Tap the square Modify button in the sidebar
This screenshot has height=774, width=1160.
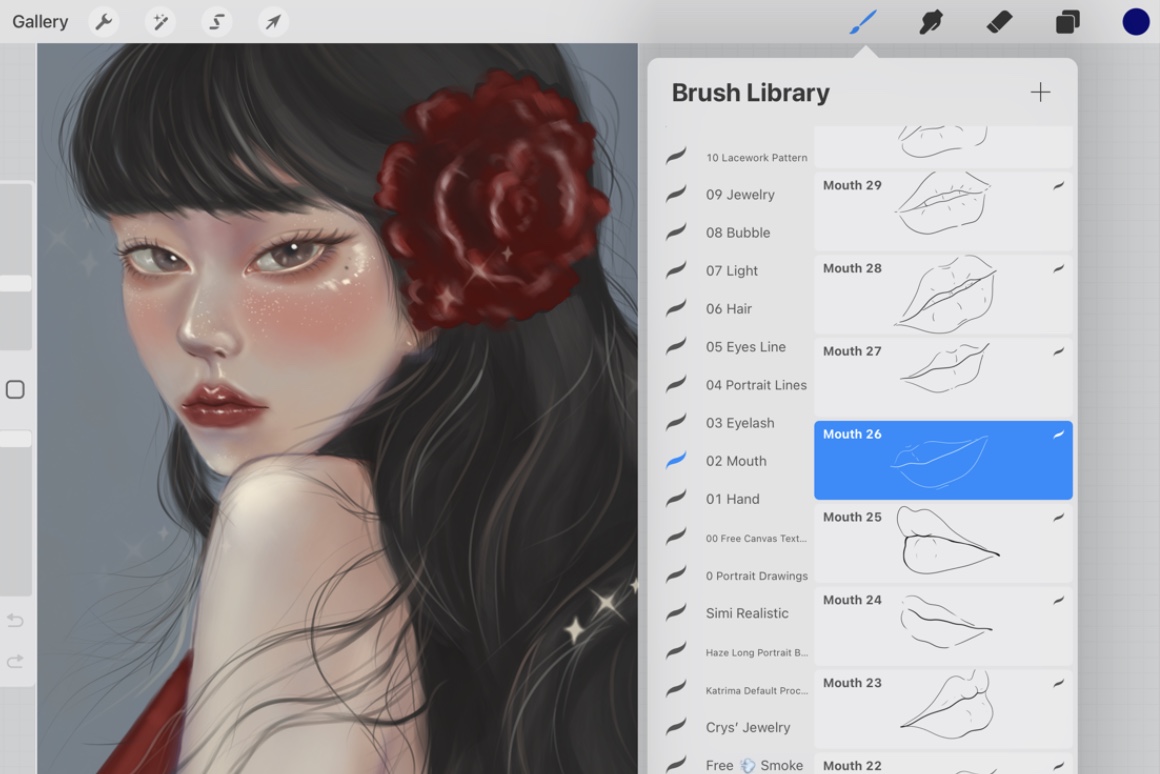click(16, 390)
